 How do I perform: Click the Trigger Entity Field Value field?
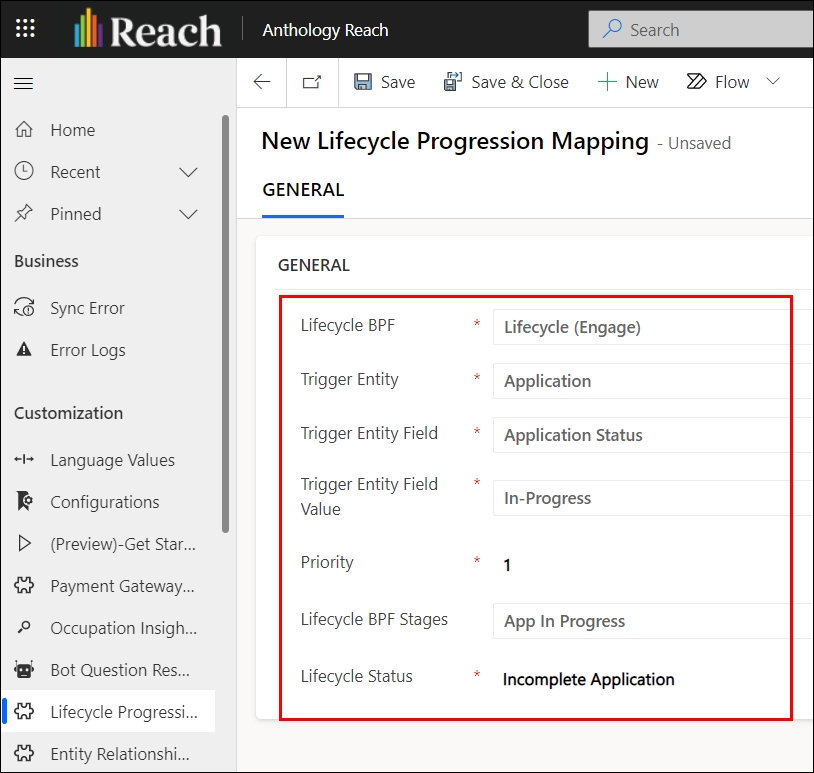click(652, 498)
